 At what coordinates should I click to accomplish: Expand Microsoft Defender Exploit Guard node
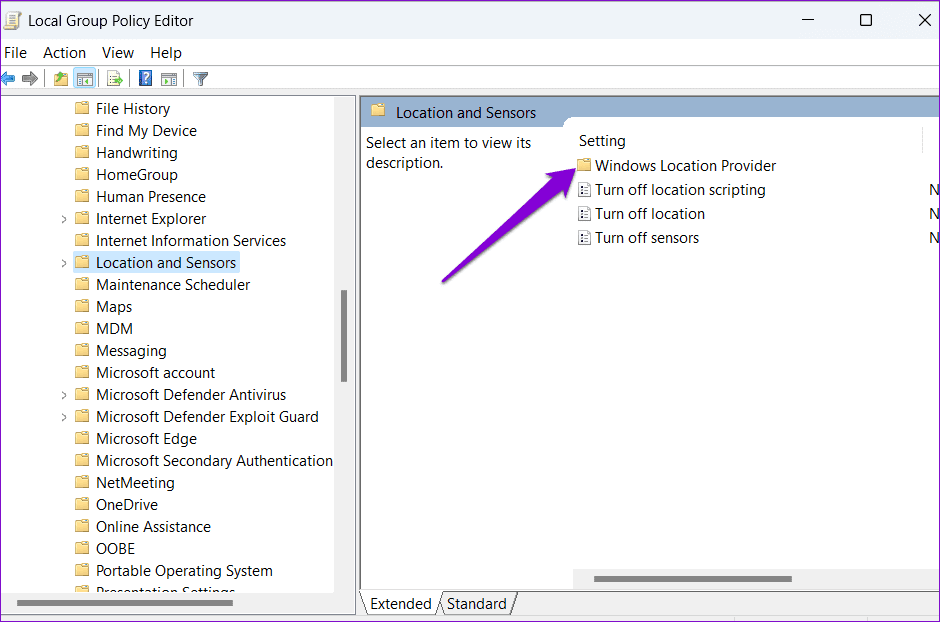pyautogui.click(x=64, y=417)
